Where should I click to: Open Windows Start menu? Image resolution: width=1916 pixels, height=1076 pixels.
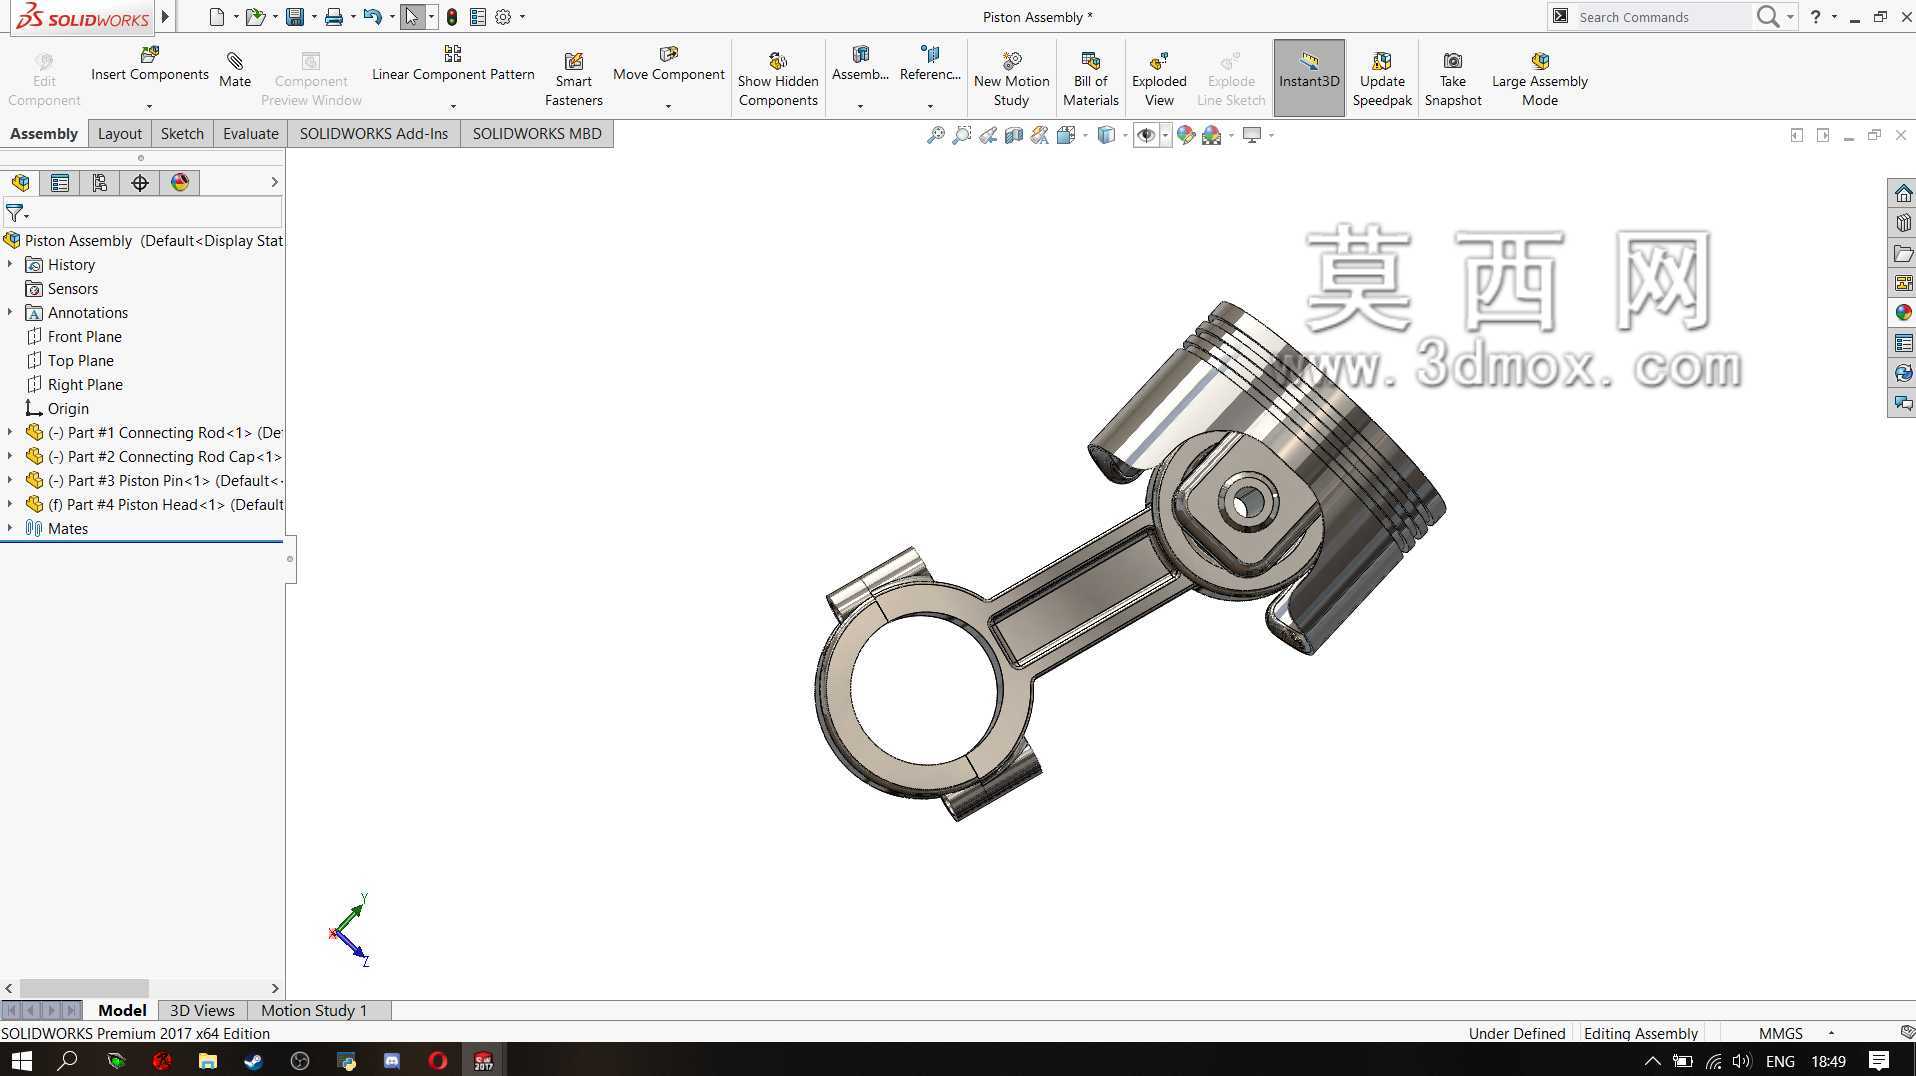point(20,1061)
